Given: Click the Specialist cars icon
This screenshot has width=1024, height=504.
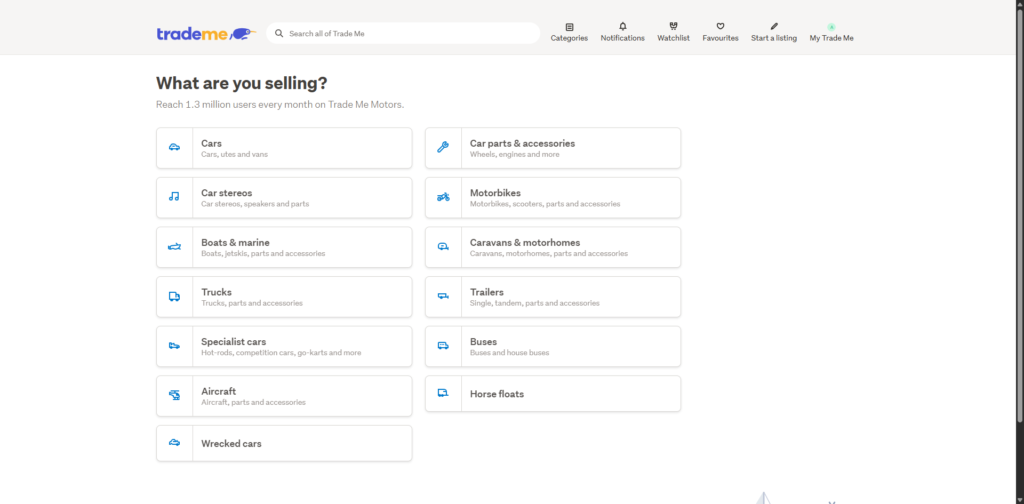Looking at the screenshot, I should tap(174, 346).
